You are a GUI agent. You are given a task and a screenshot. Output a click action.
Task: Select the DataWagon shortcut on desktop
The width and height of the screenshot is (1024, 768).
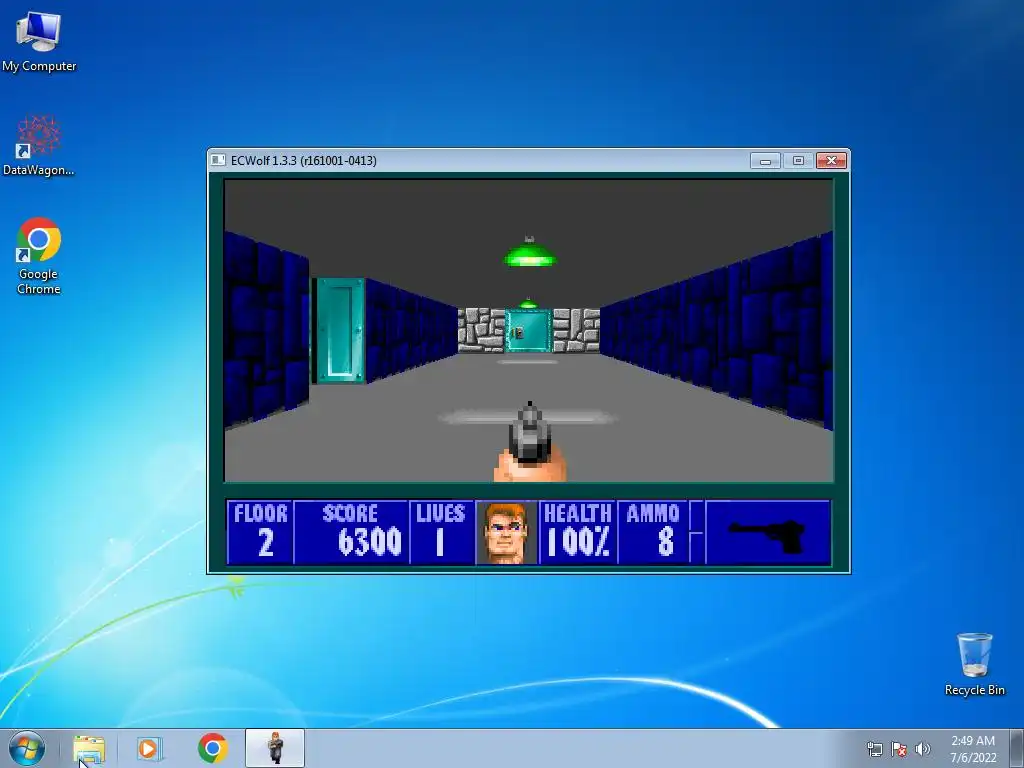[39, 145]
